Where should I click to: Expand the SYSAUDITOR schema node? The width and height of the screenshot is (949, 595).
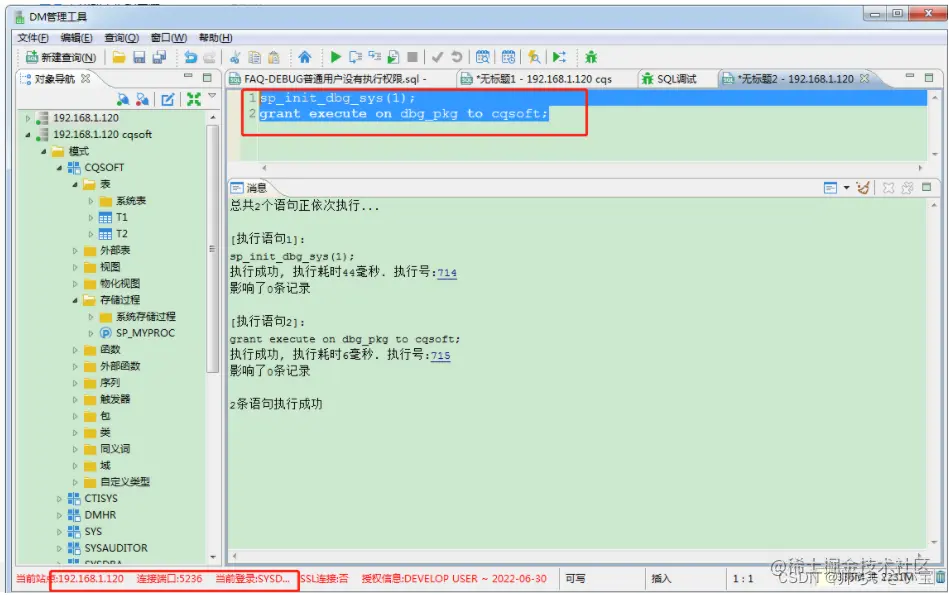[x=59, y=548]
